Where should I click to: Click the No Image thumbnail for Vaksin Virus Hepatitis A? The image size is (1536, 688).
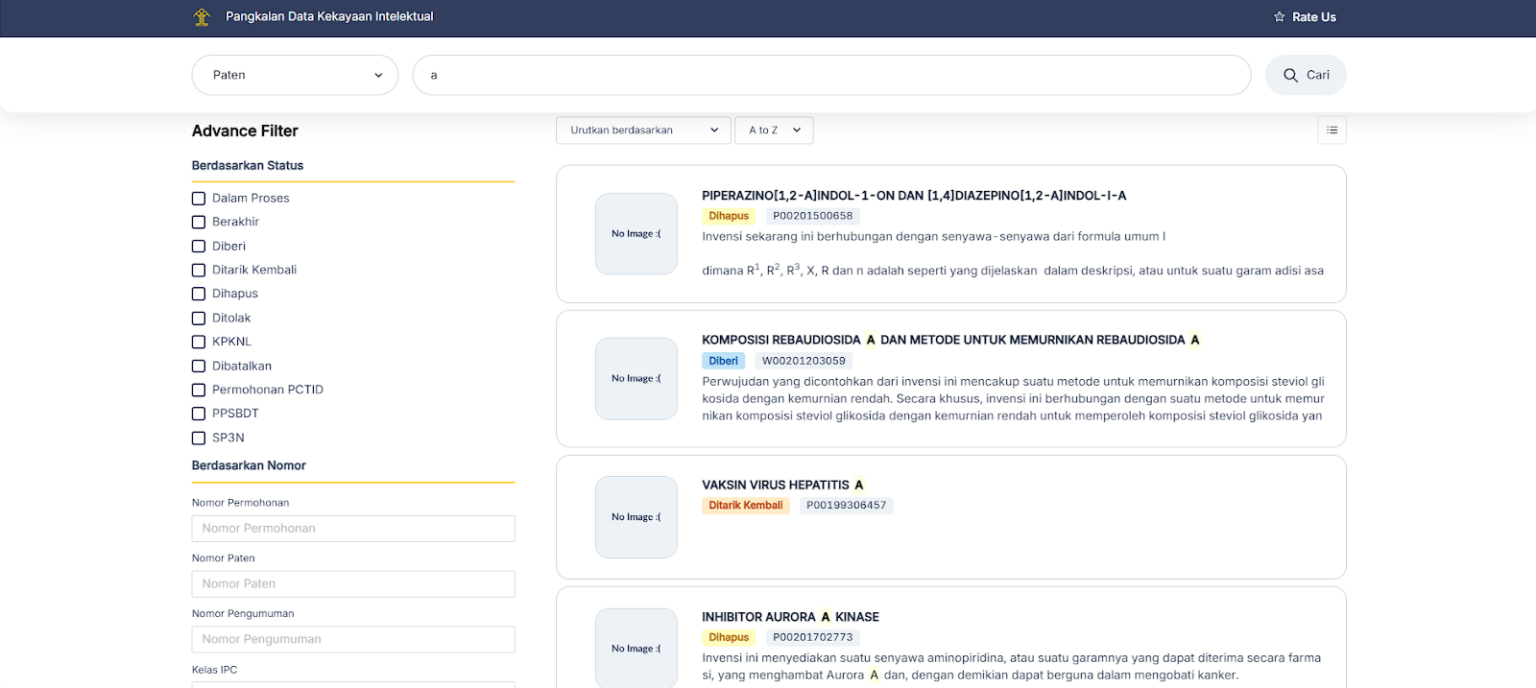coord(636,517)
